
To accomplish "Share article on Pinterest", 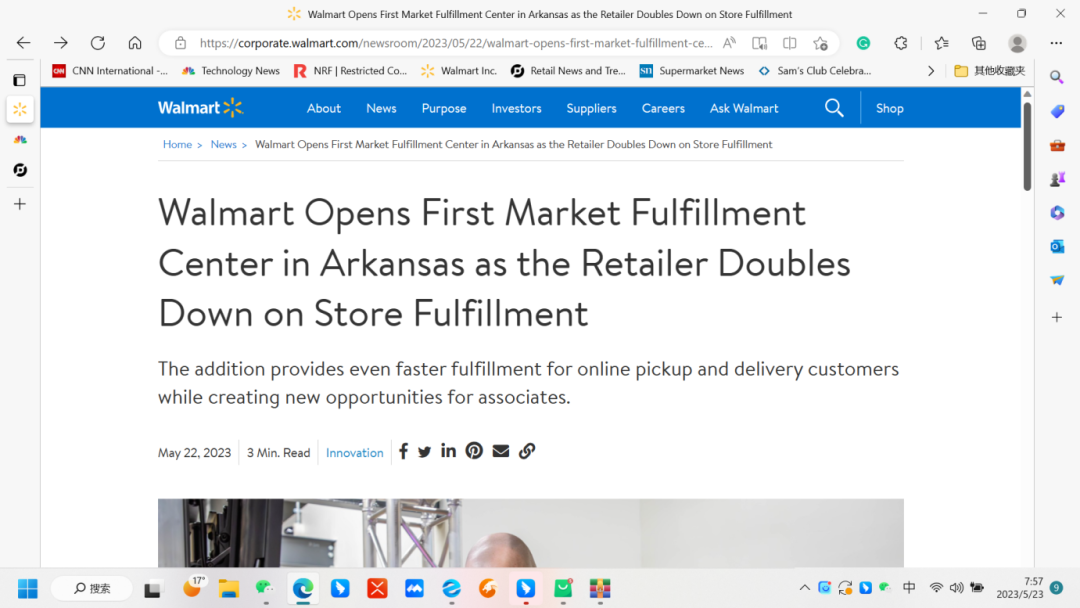I will coord(474,451).
